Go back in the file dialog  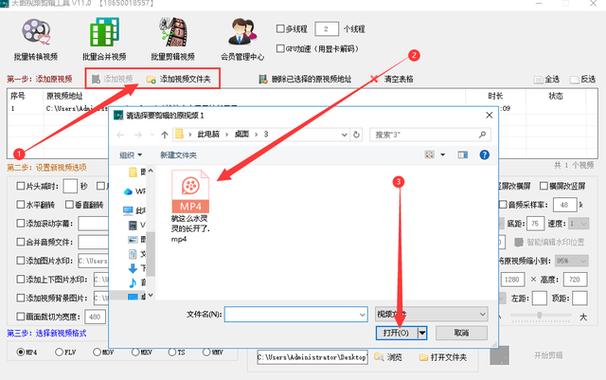pos(121,135)
